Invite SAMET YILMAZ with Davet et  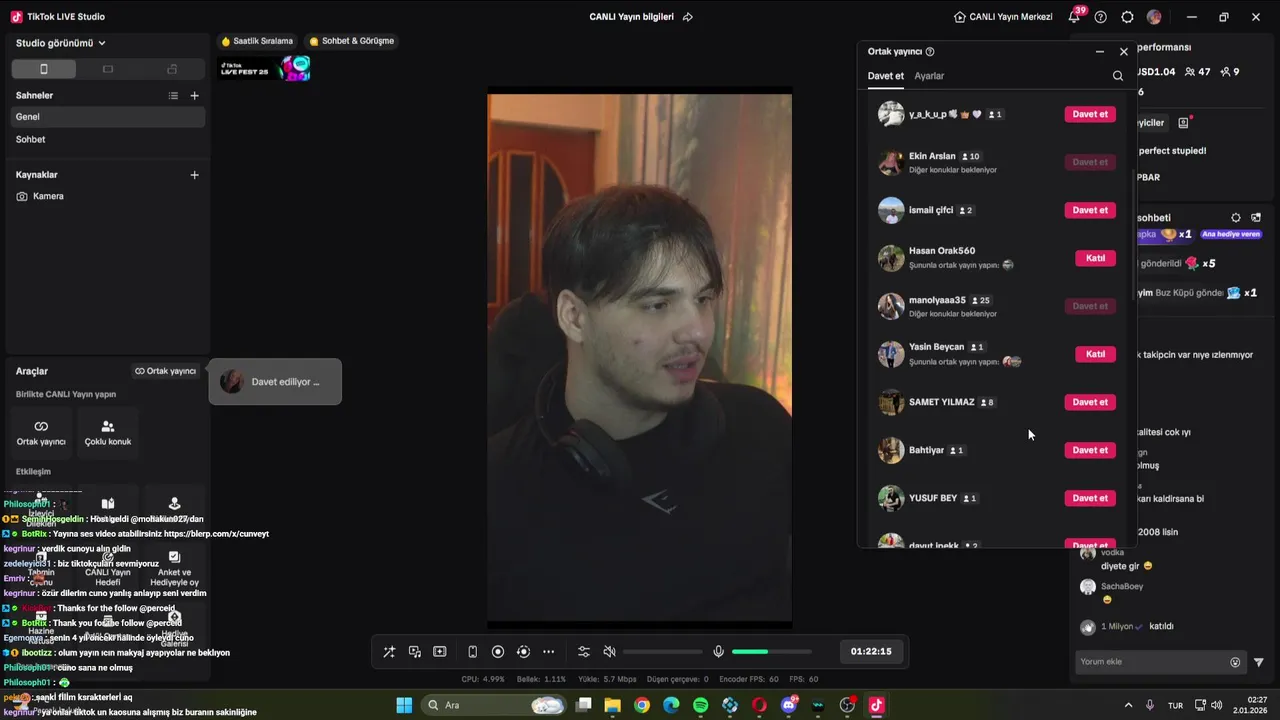(1090, 402)
